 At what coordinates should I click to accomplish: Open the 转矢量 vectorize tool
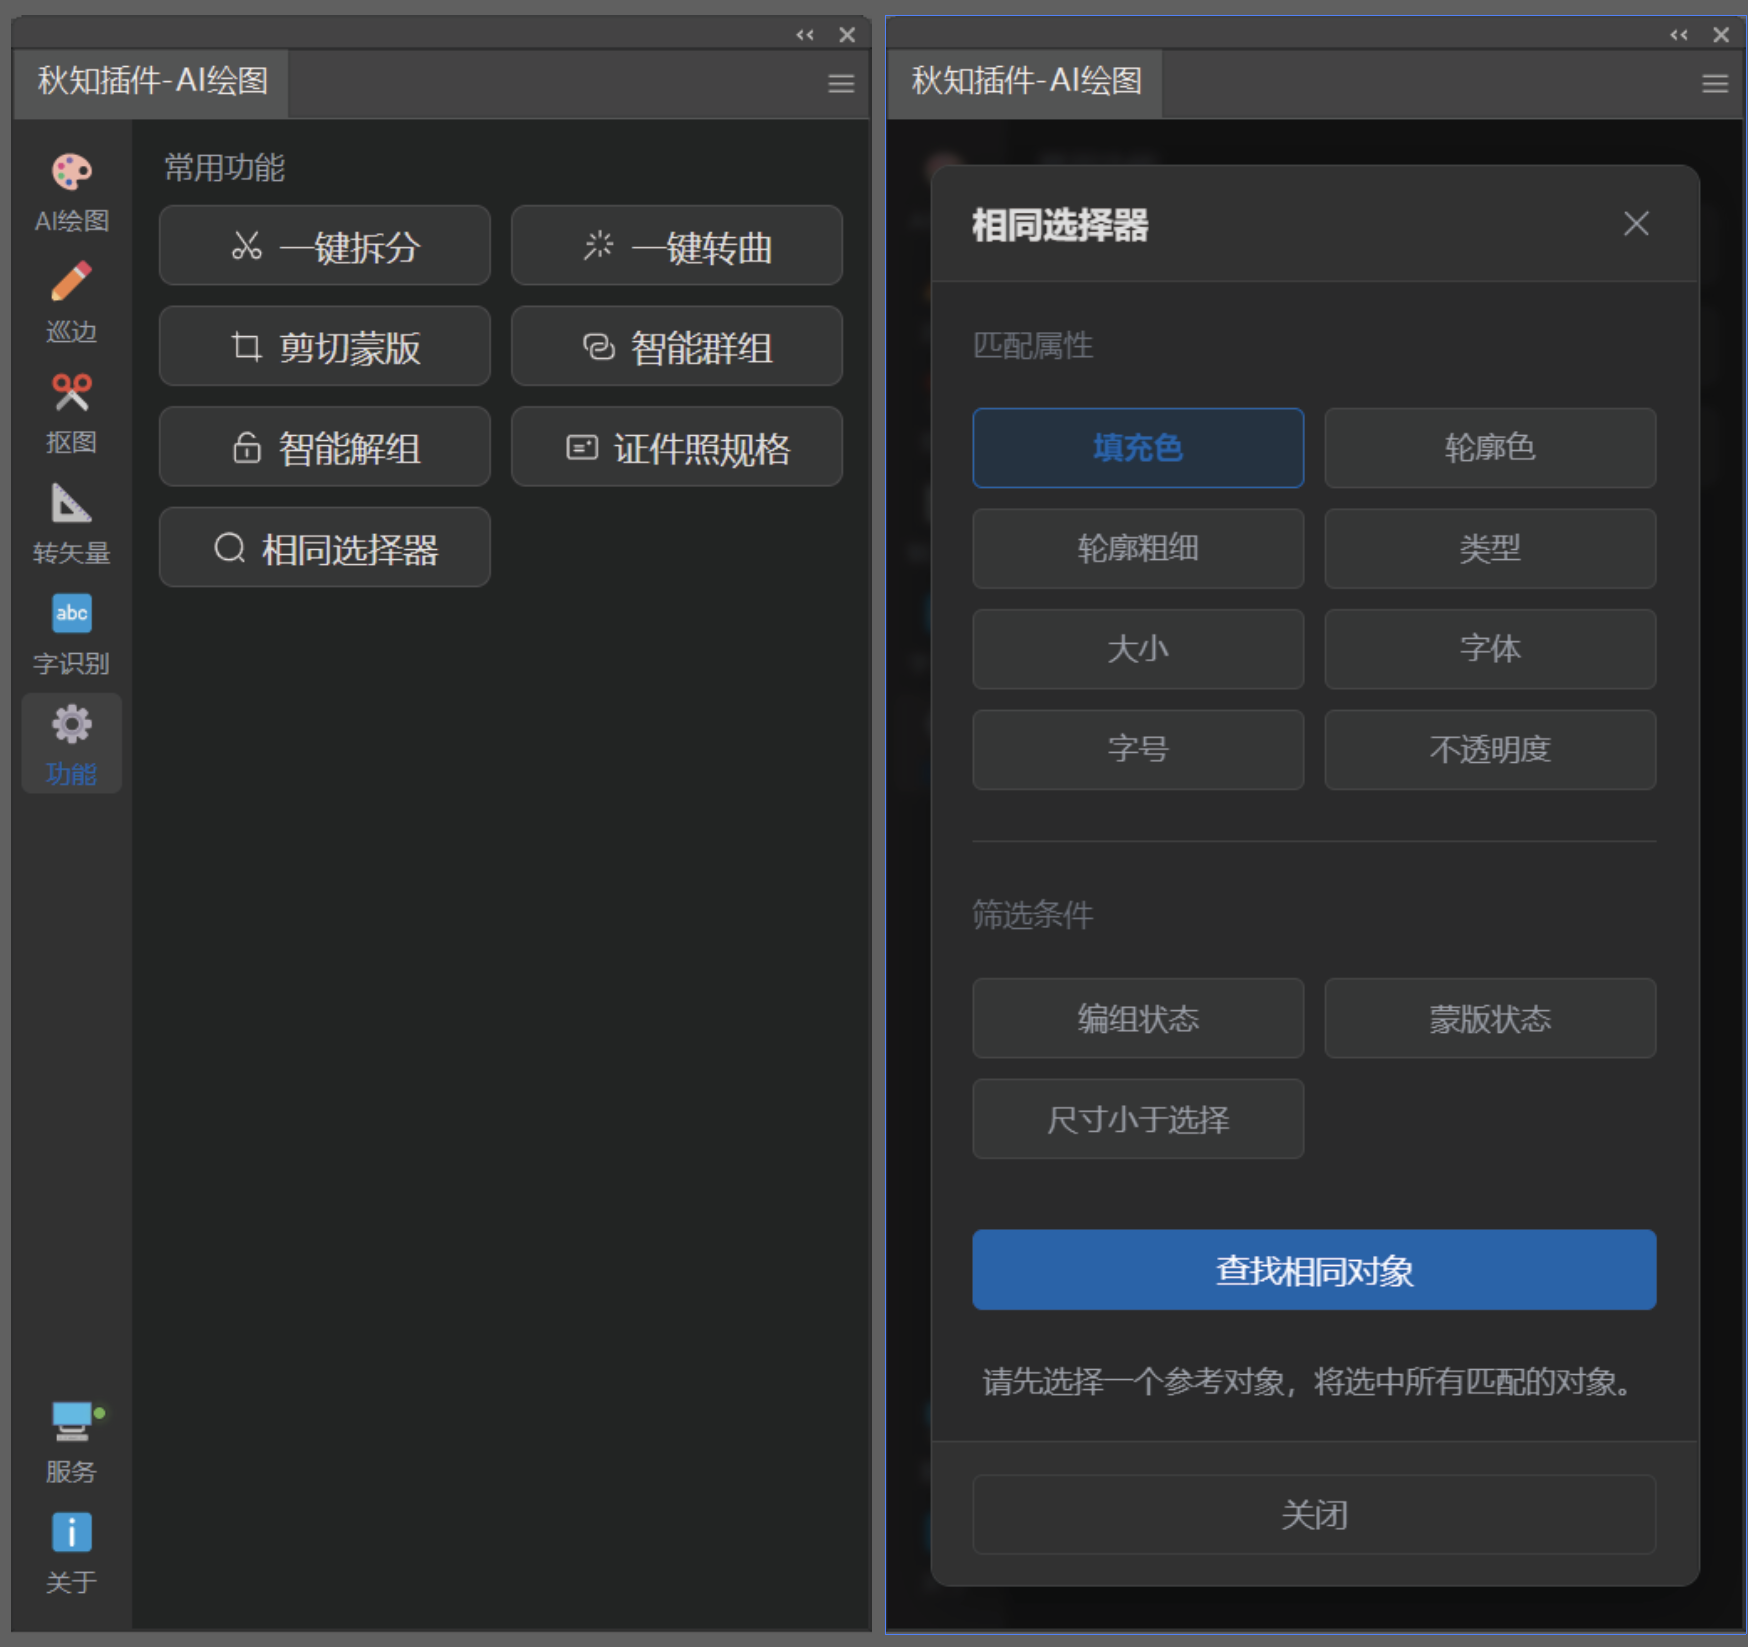[71, 510]
